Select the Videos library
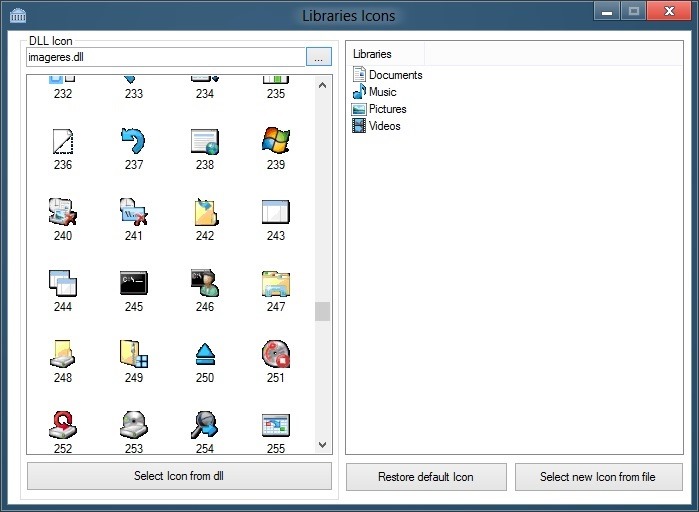 pos(376,126)
